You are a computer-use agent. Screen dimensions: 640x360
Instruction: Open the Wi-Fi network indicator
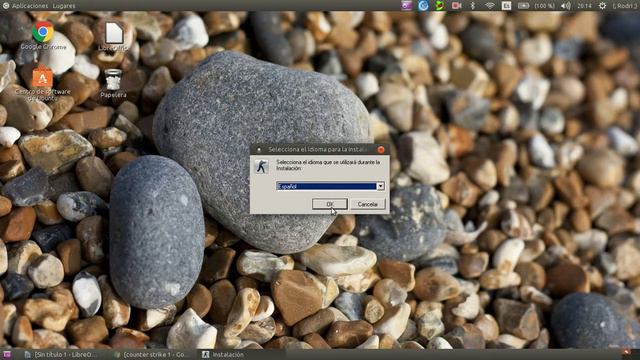point(489,5)
